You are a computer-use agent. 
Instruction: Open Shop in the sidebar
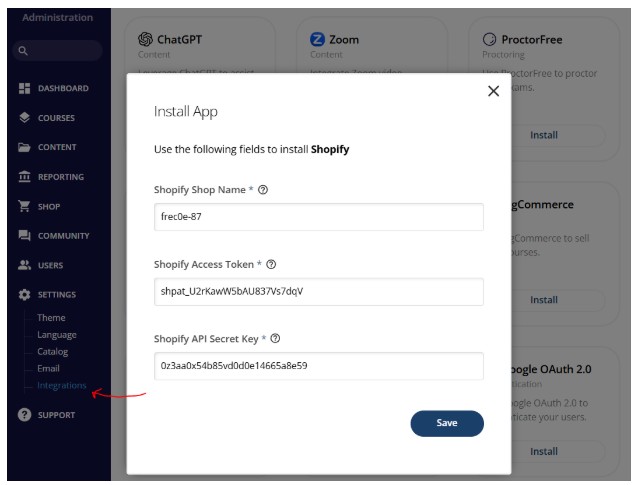click(x=49, y=207)
